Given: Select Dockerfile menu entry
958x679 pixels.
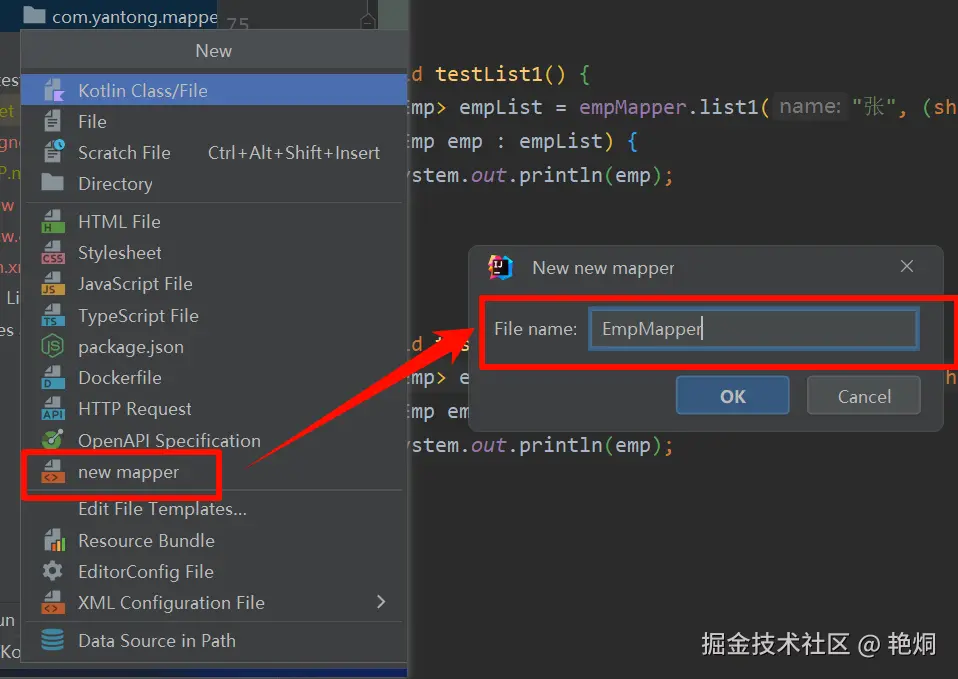Looking at the screenshot, I should pyautogui.click(x=214, y=378).
